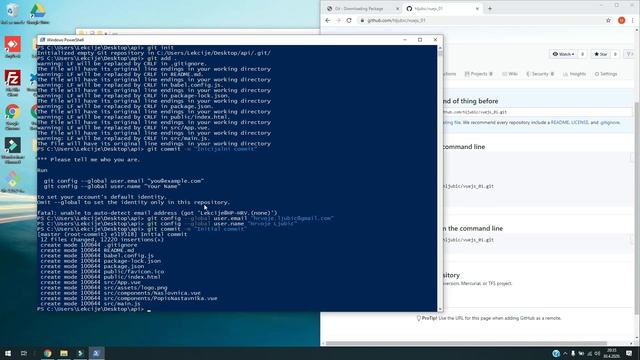Viewport: 640px width, 360px height.
Task: Maximize the Windows PowerShell window
Action: 420,40
